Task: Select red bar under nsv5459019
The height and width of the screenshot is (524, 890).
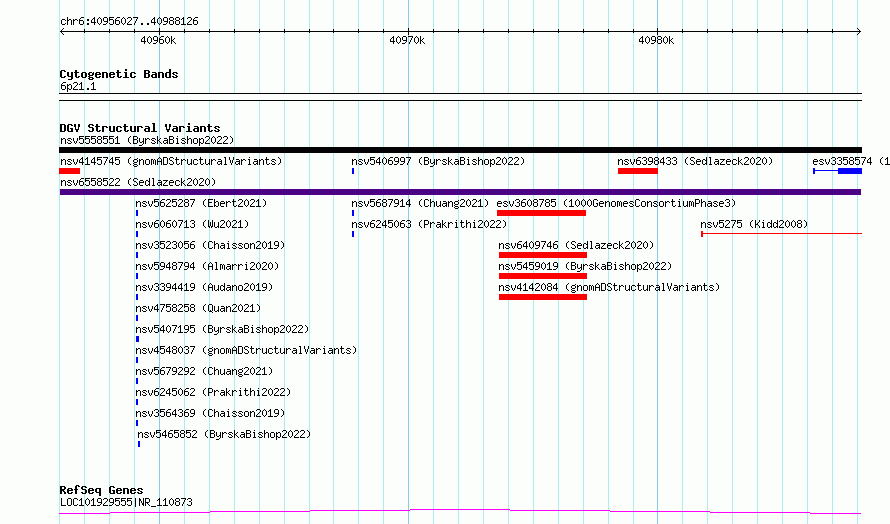Action: [x=543, y=276]
